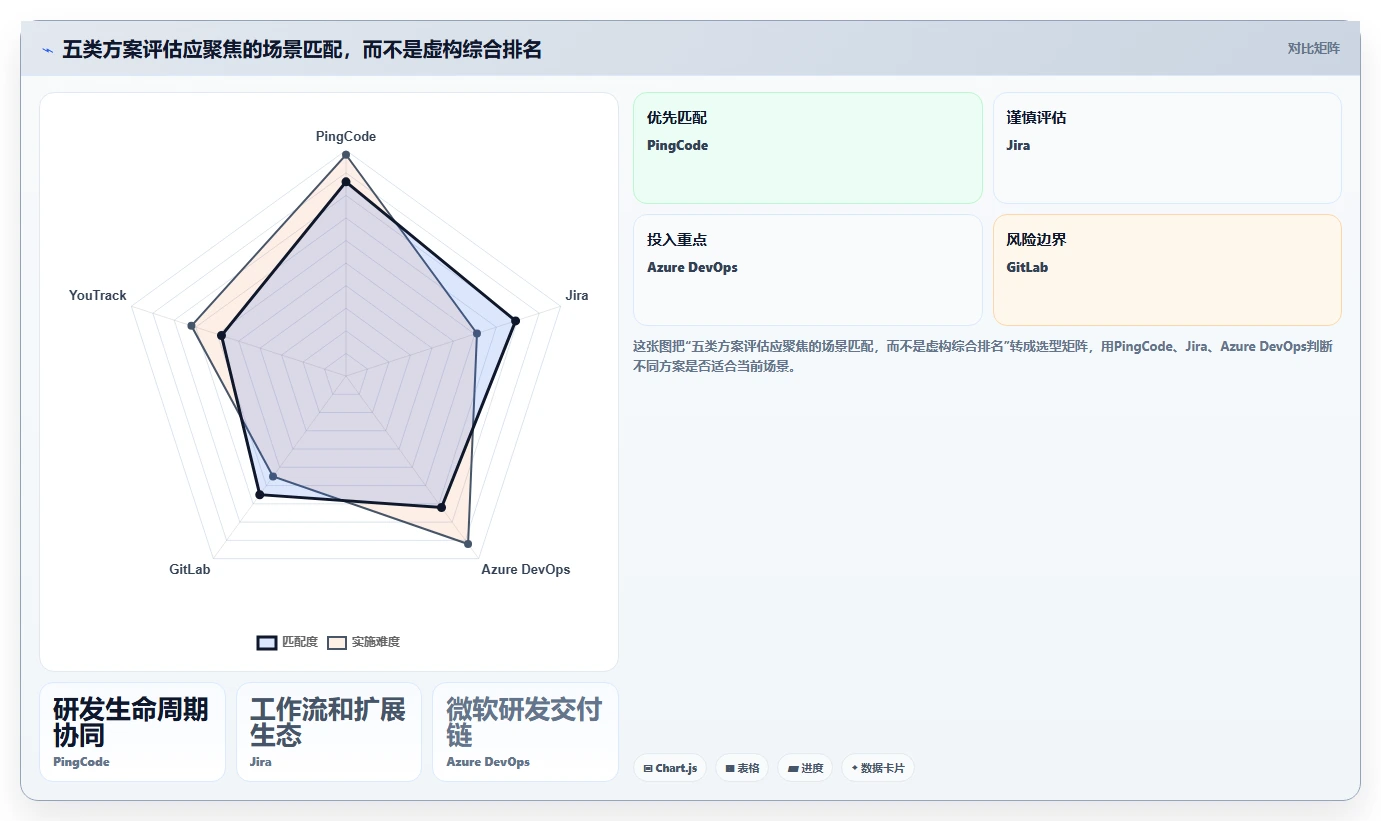
Task: Open the 投入重点 Azure DevOps card
Action: click(808, 270)
